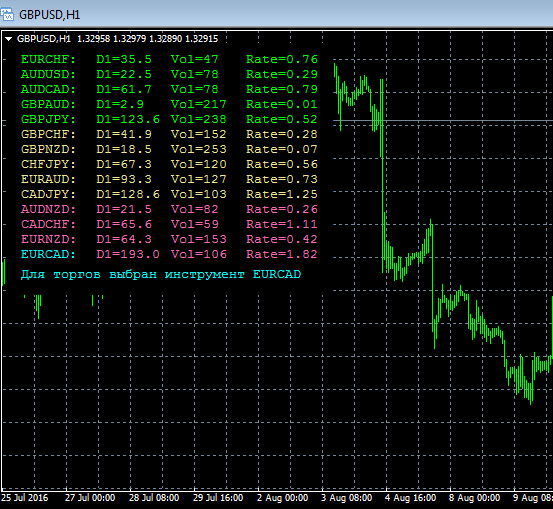Click the AUDCAD: label
Image resolution: width=553 pixels, height=509 pixels.
(x=48, y=89)
